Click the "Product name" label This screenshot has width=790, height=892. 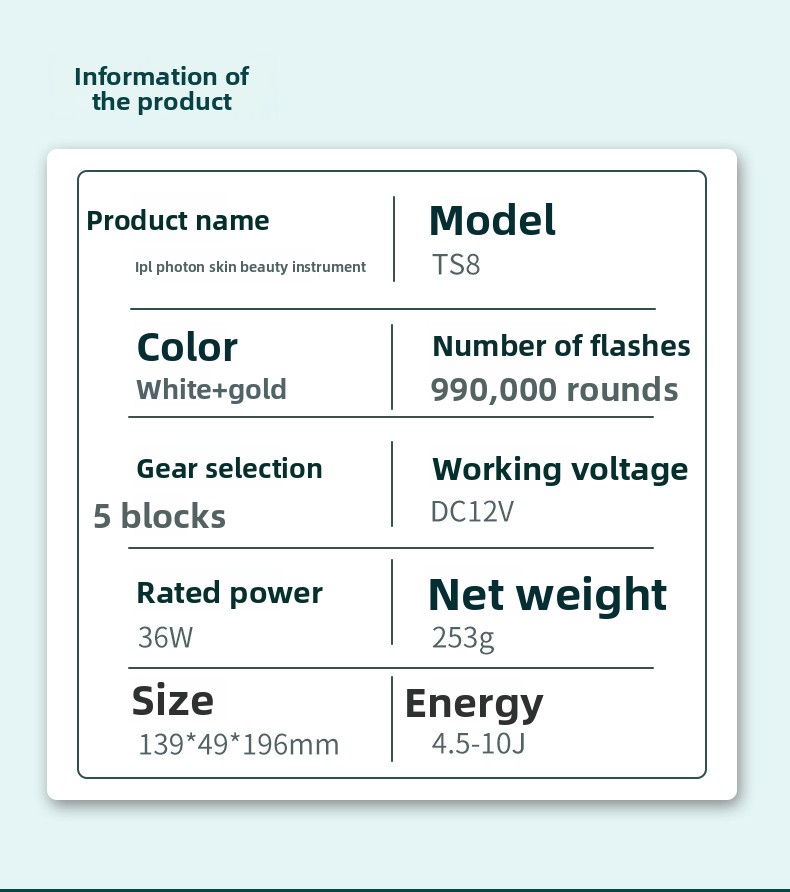click(178, 220)
